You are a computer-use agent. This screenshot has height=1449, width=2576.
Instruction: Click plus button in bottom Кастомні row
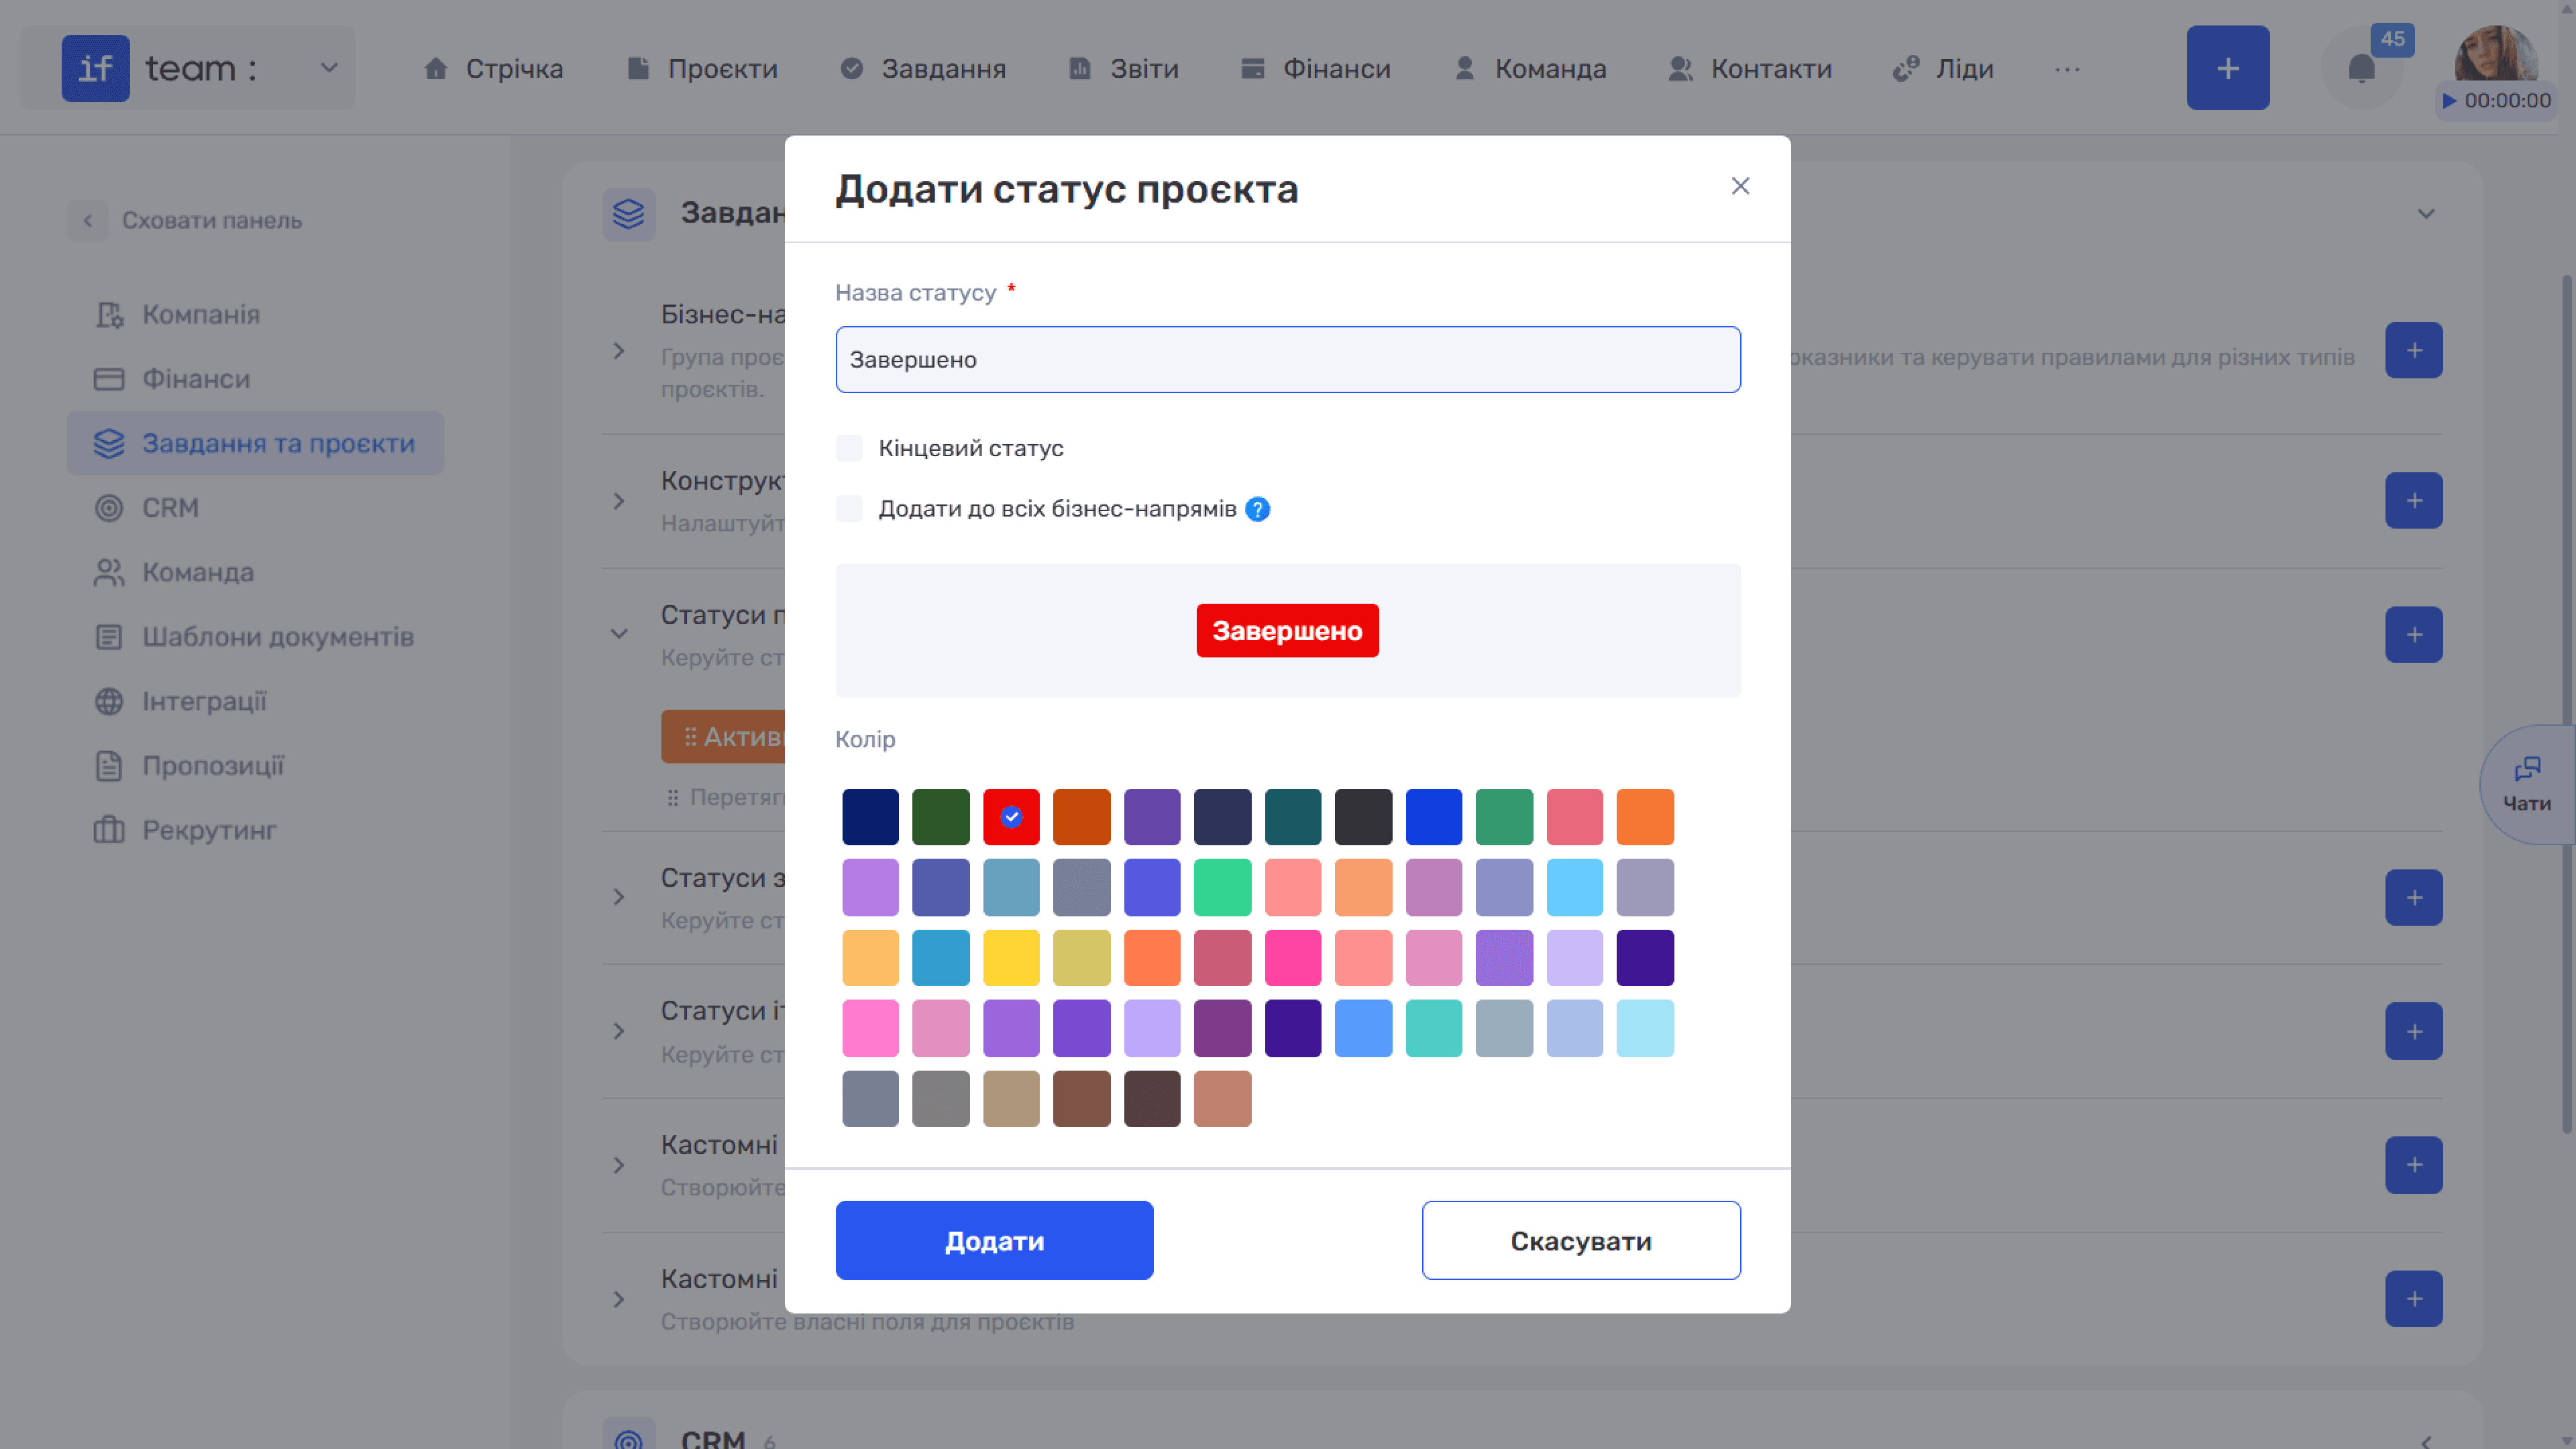tap(2413, 1298)
